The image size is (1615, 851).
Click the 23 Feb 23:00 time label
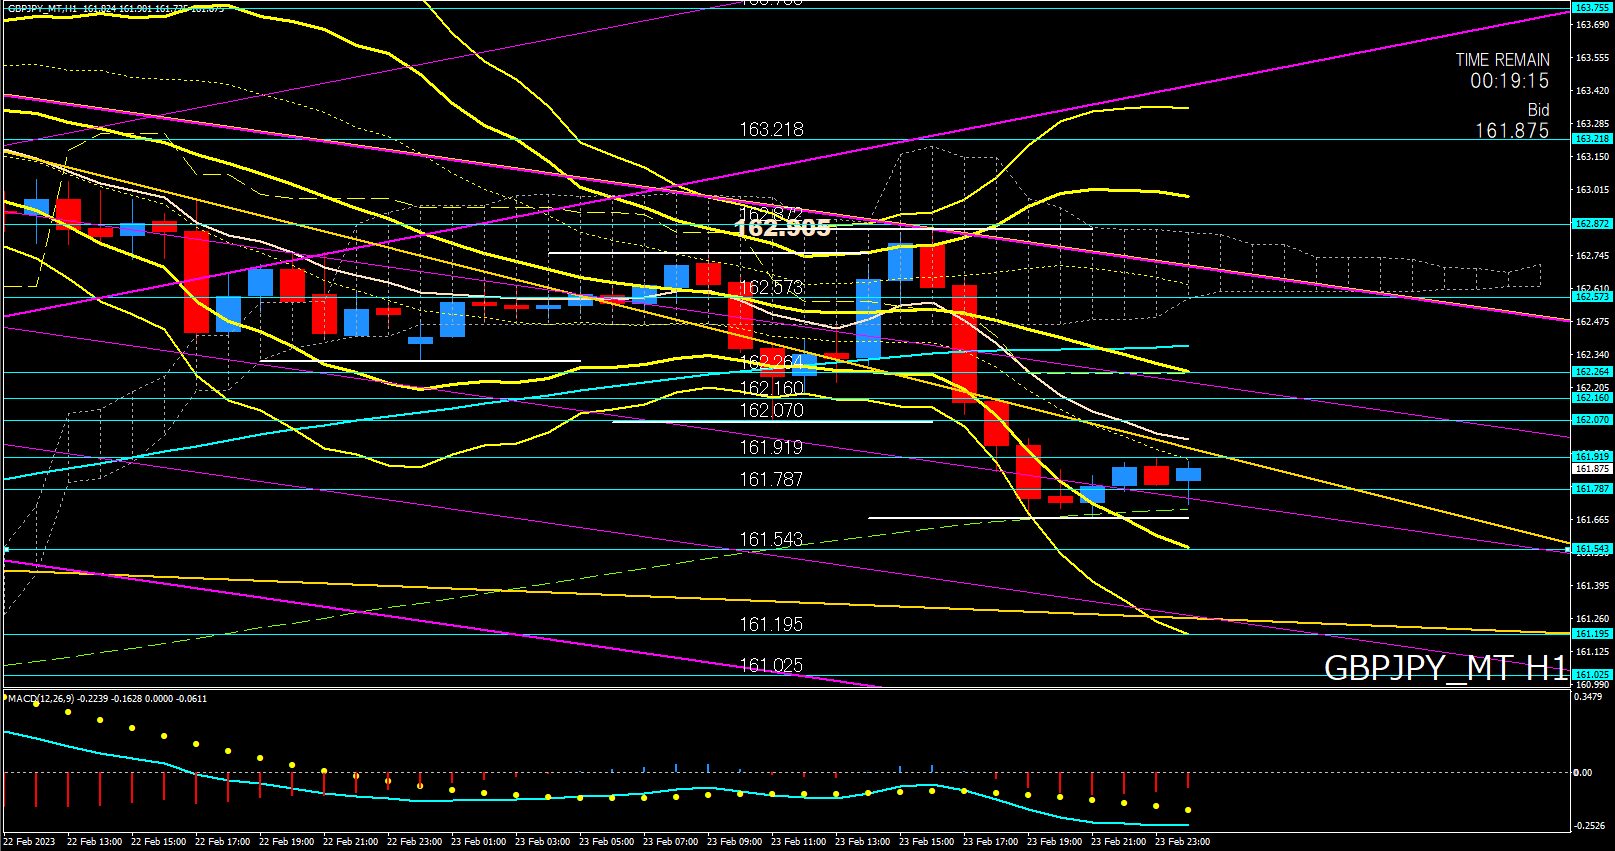point(1181,842)
